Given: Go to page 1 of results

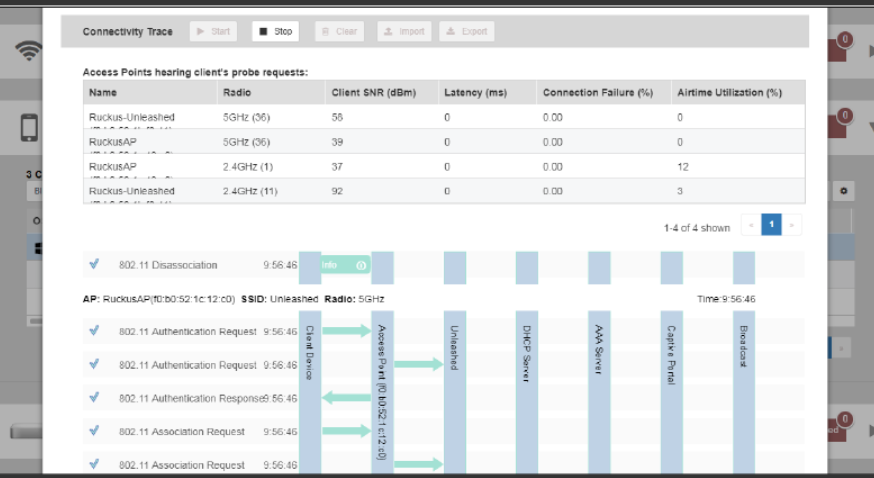Looking at the screenshot, I should (x=770, y=225).
